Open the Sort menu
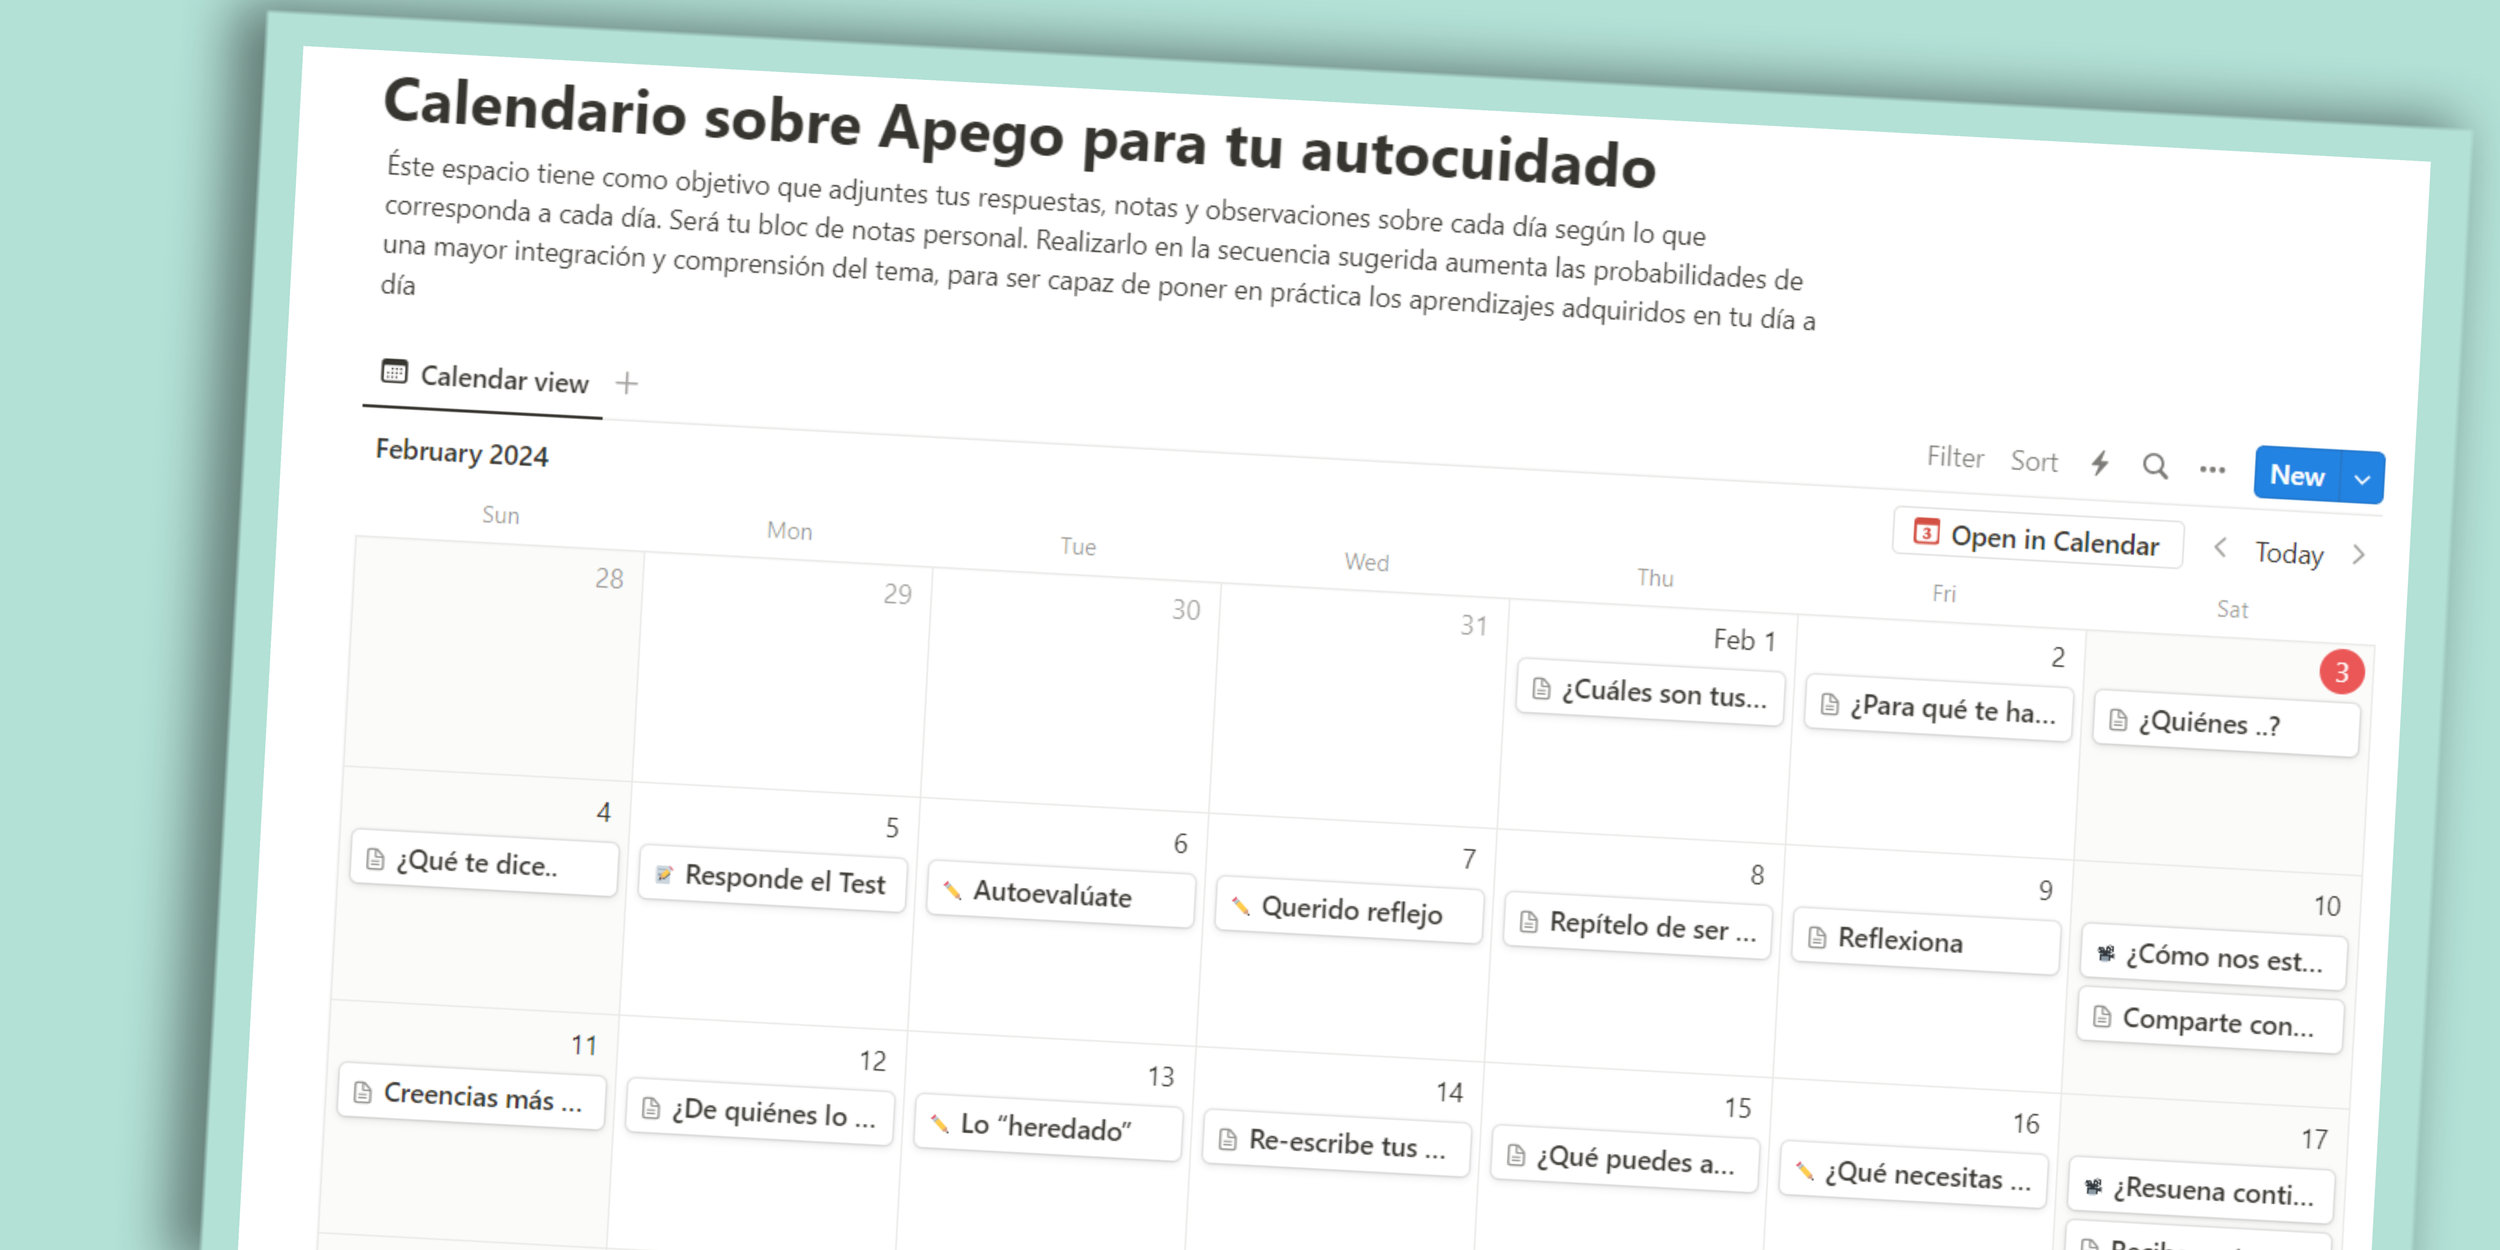 (2034, 461)
